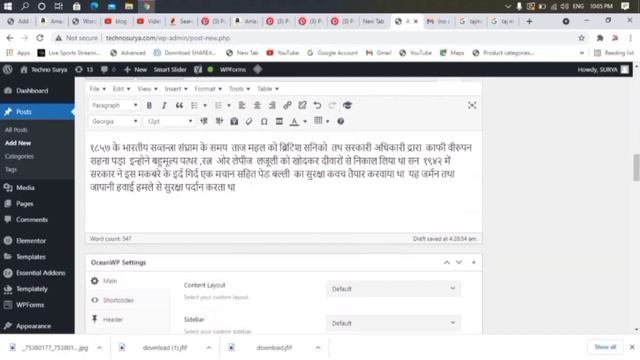Insert special character omega icon
Viewport: 640px width, 360px height.
point(264,121)
